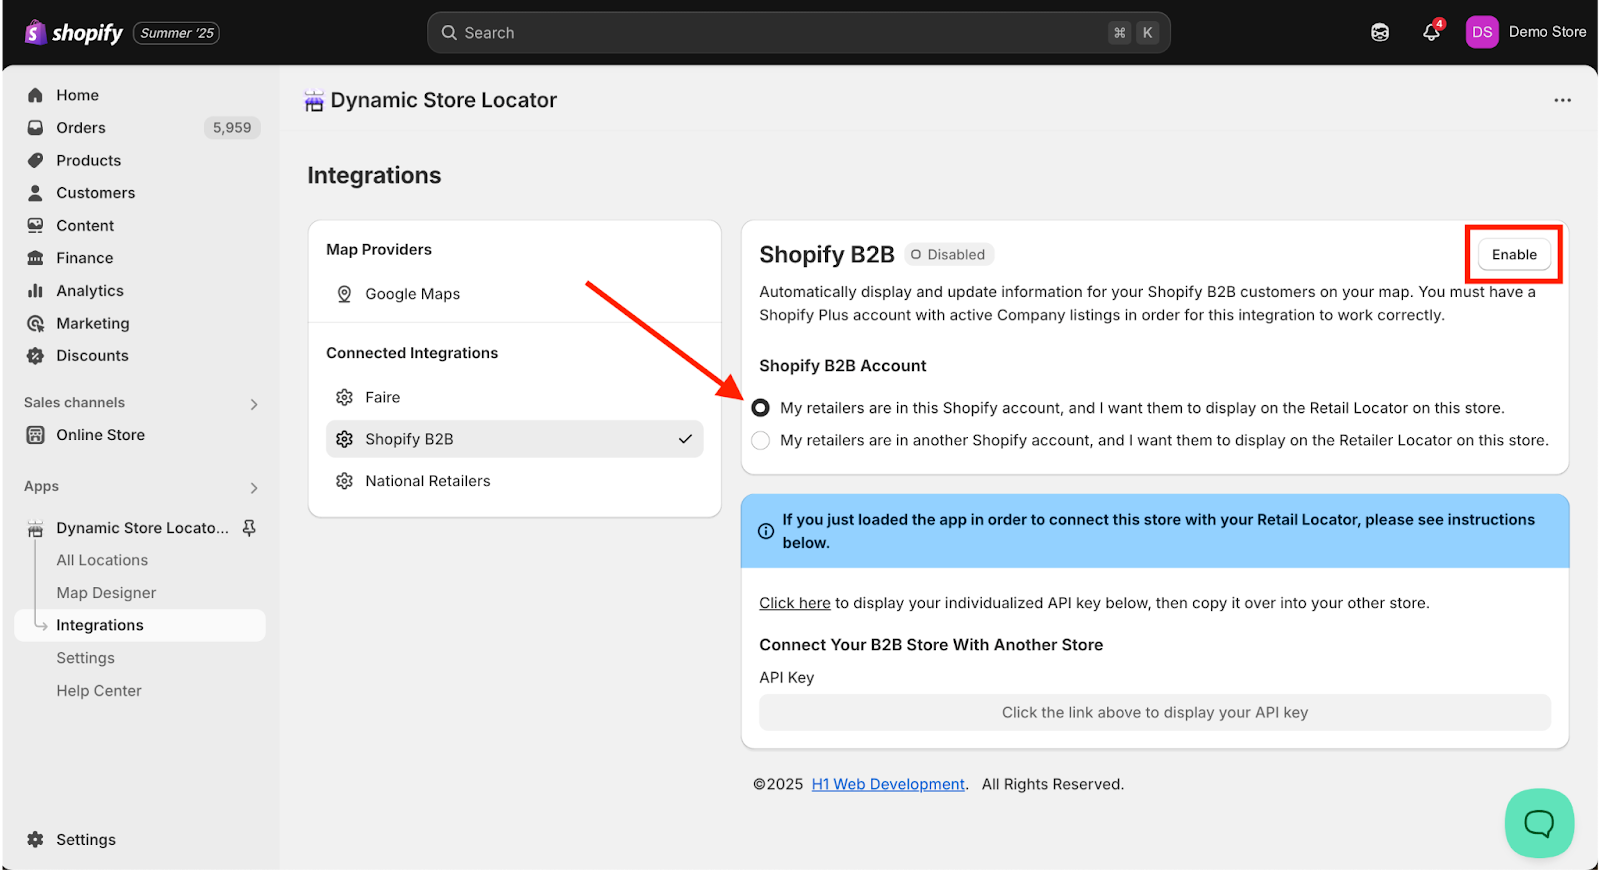Click the Shopify logo
Image resolution: width=1600 pixels, height=870 pixels.
(74, 33)
